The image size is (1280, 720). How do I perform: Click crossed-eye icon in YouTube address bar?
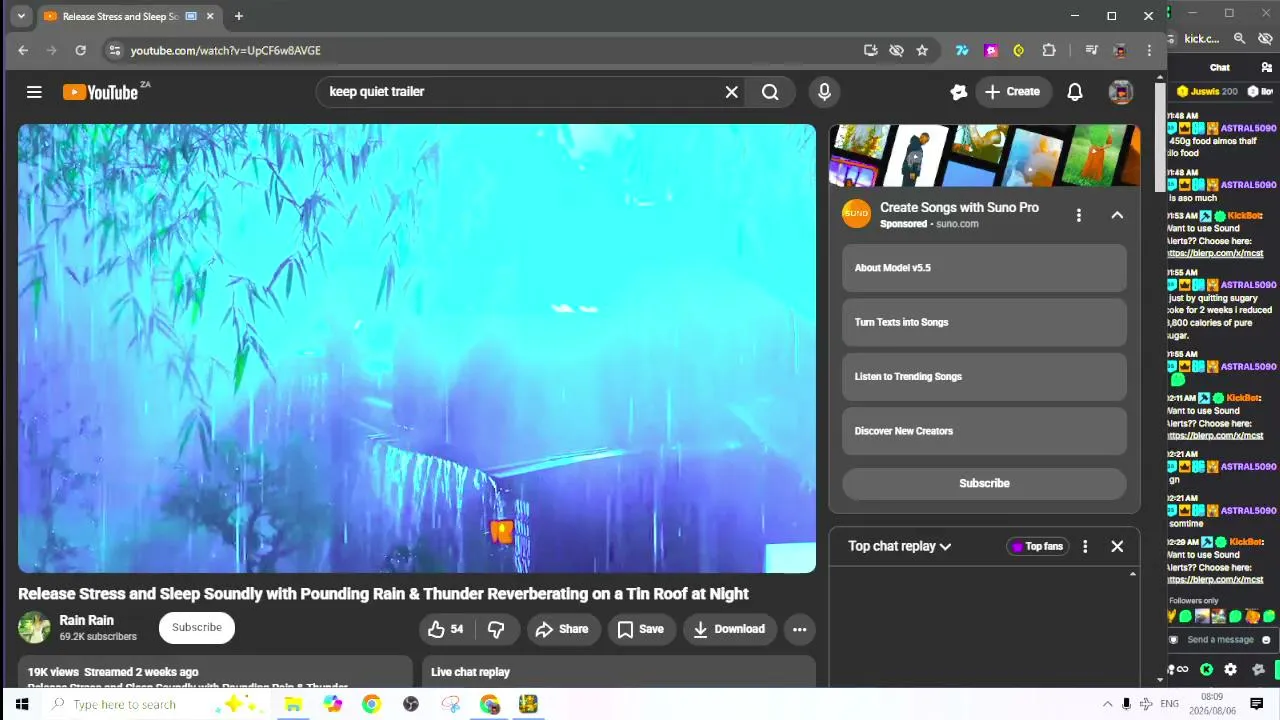click(897, 50)
